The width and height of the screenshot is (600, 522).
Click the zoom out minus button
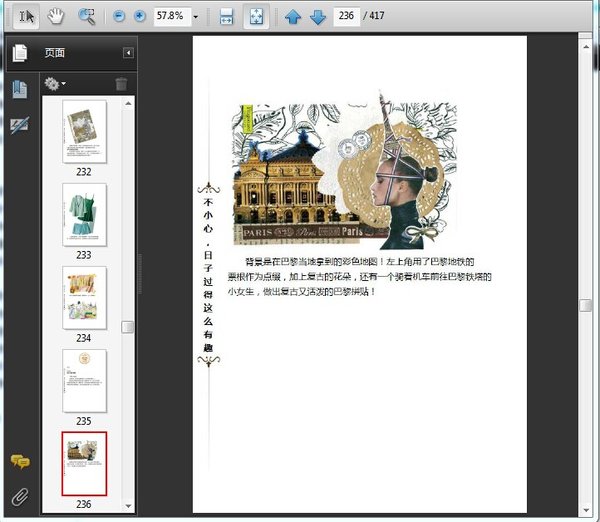tap(119, 17)
